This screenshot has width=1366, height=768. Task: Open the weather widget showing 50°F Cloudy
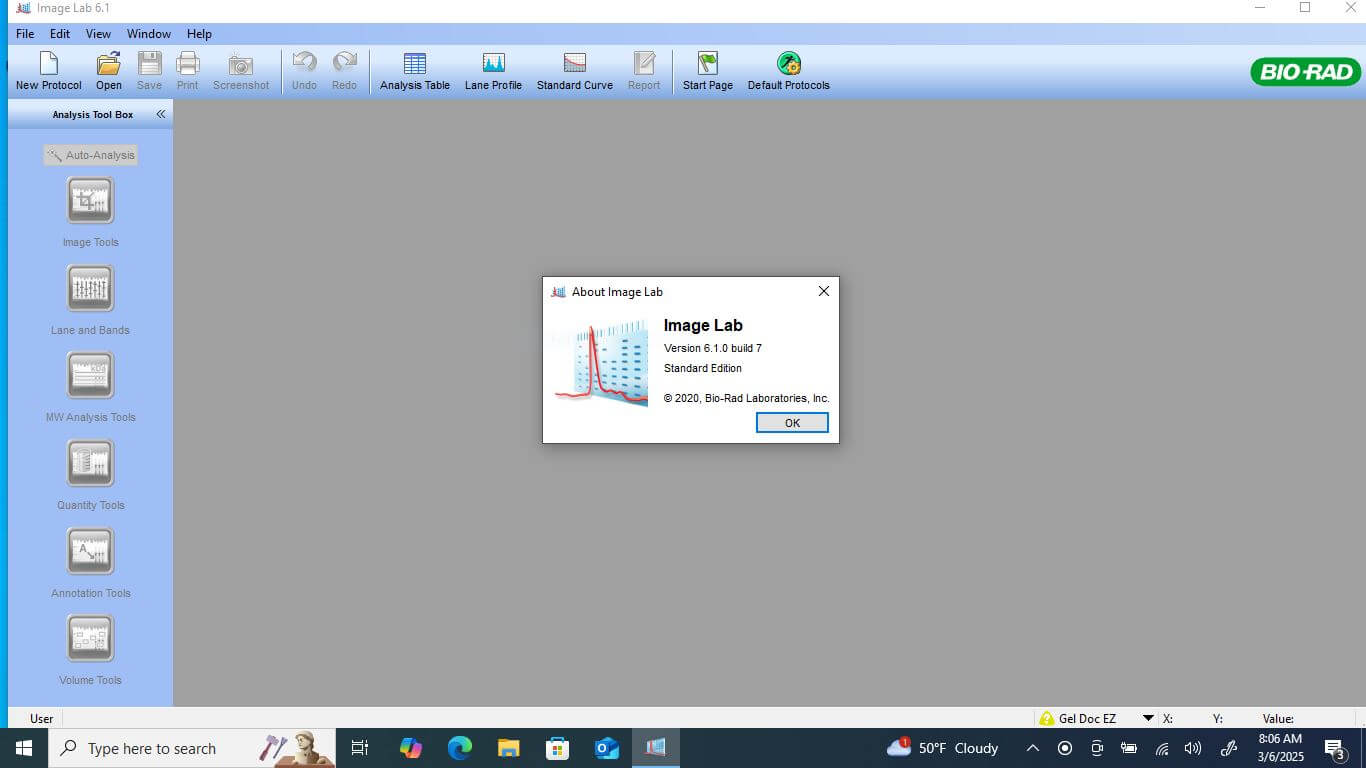(x=942, y=748)
